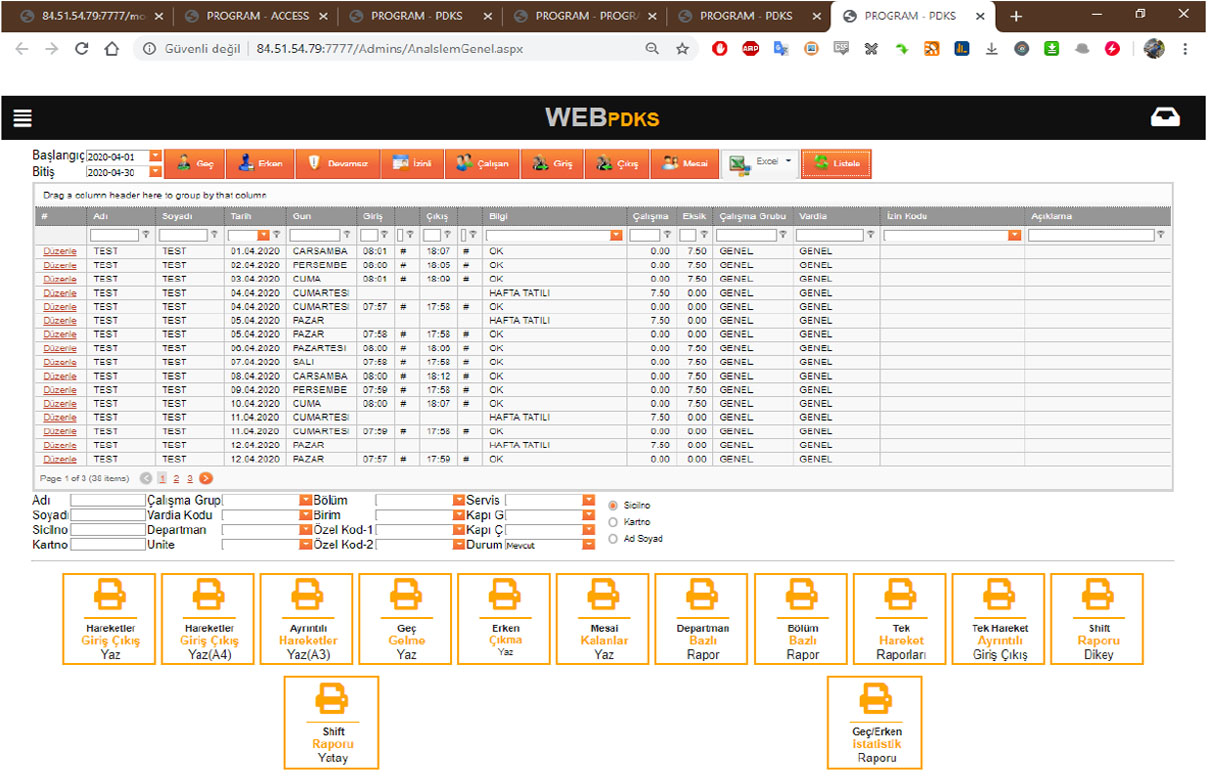Image resolution: width=1210 pixels, height=776 pixels.
Task: Open the Durum dropdown showing Mevcut
Action: click(x=588, y=545)
